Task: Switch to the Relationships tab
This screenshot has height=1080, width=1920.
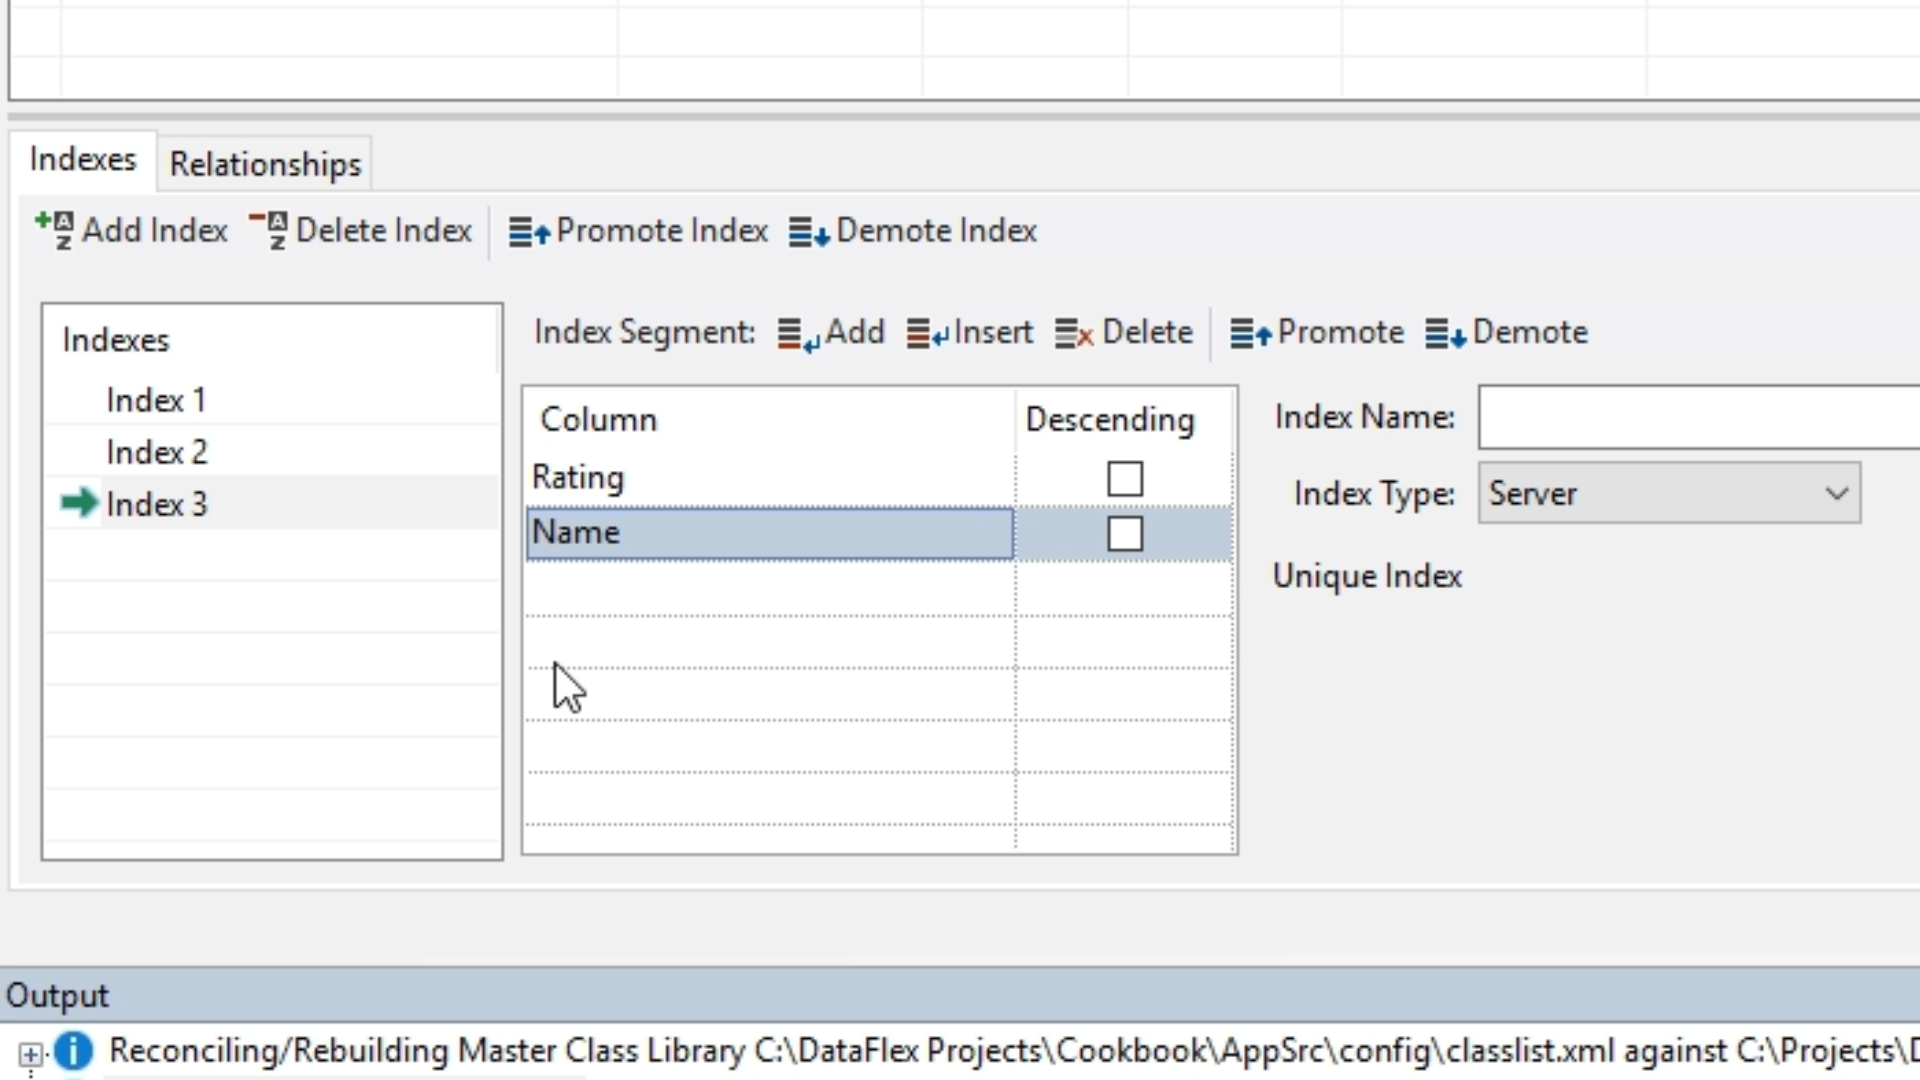Action: 265,164
